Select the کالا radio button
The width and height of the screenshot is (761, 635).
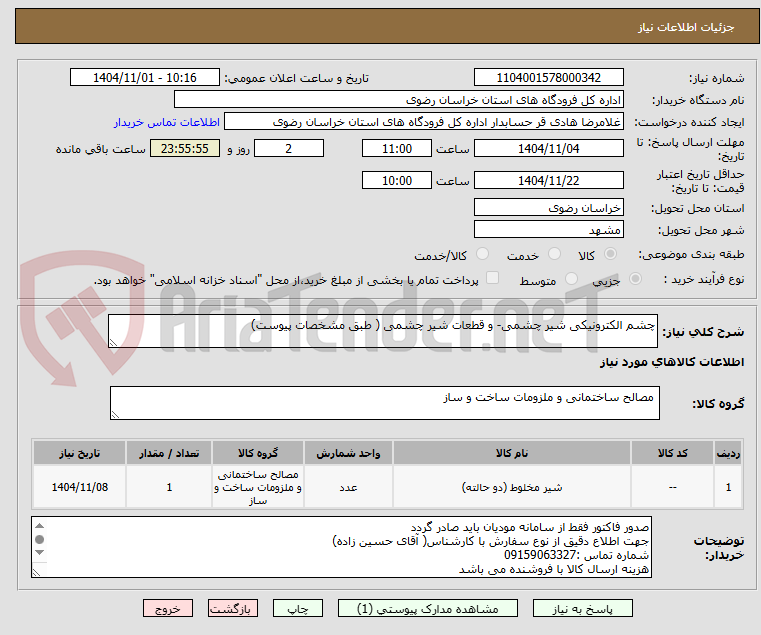[611, 254]
